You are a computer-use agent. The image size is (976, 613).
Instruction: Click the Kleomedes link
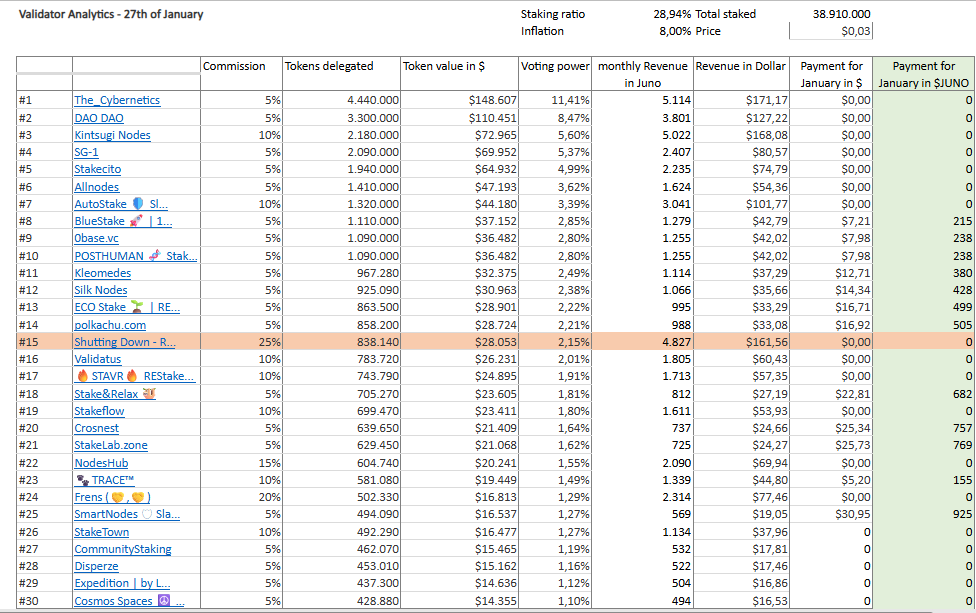click(103, 273)
